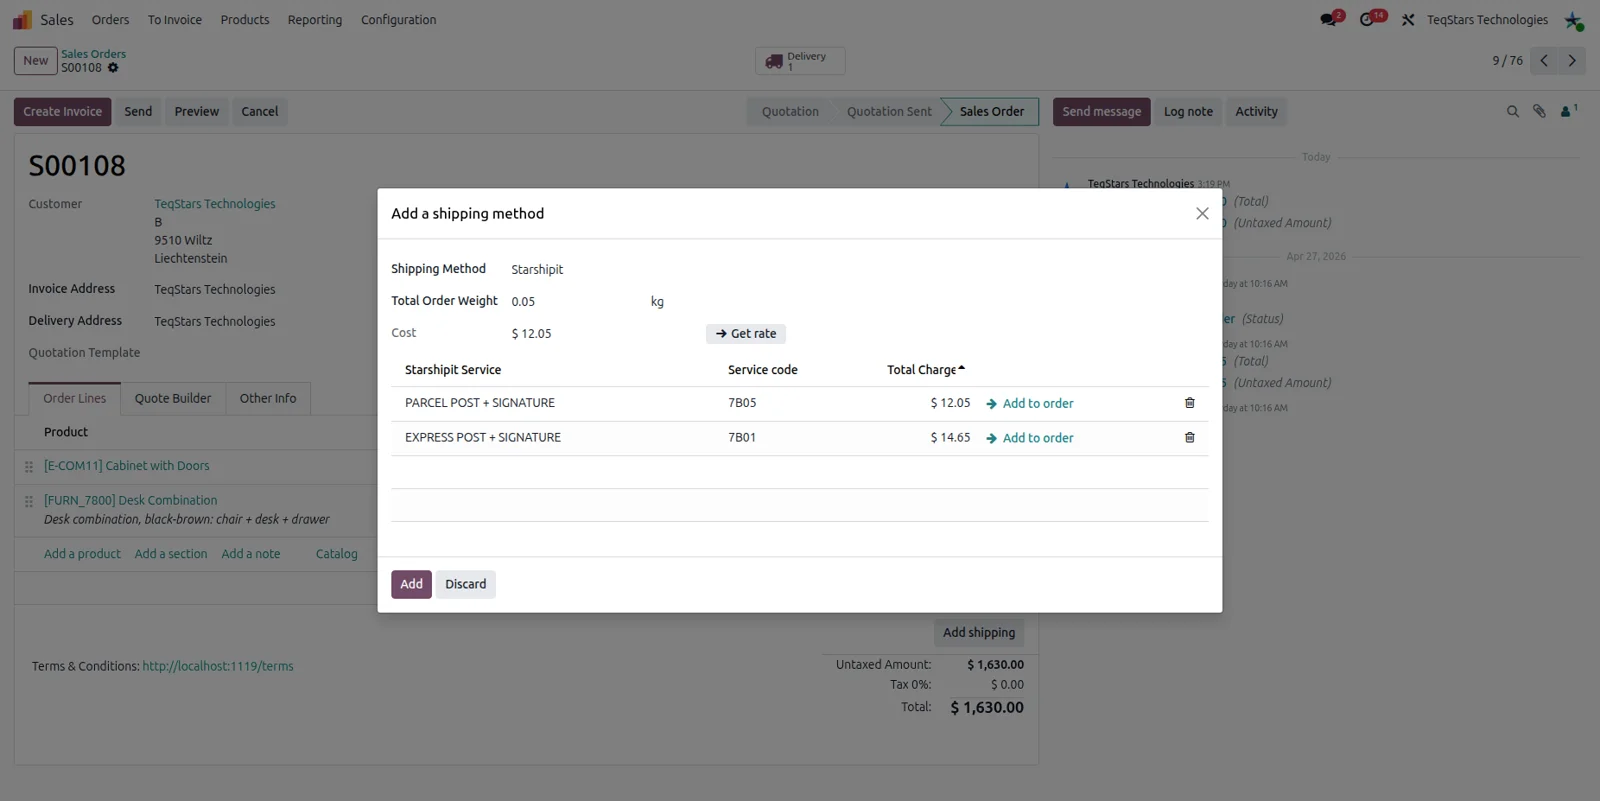
Task: Open the user avatar menu
Action: pos(1573,20)
